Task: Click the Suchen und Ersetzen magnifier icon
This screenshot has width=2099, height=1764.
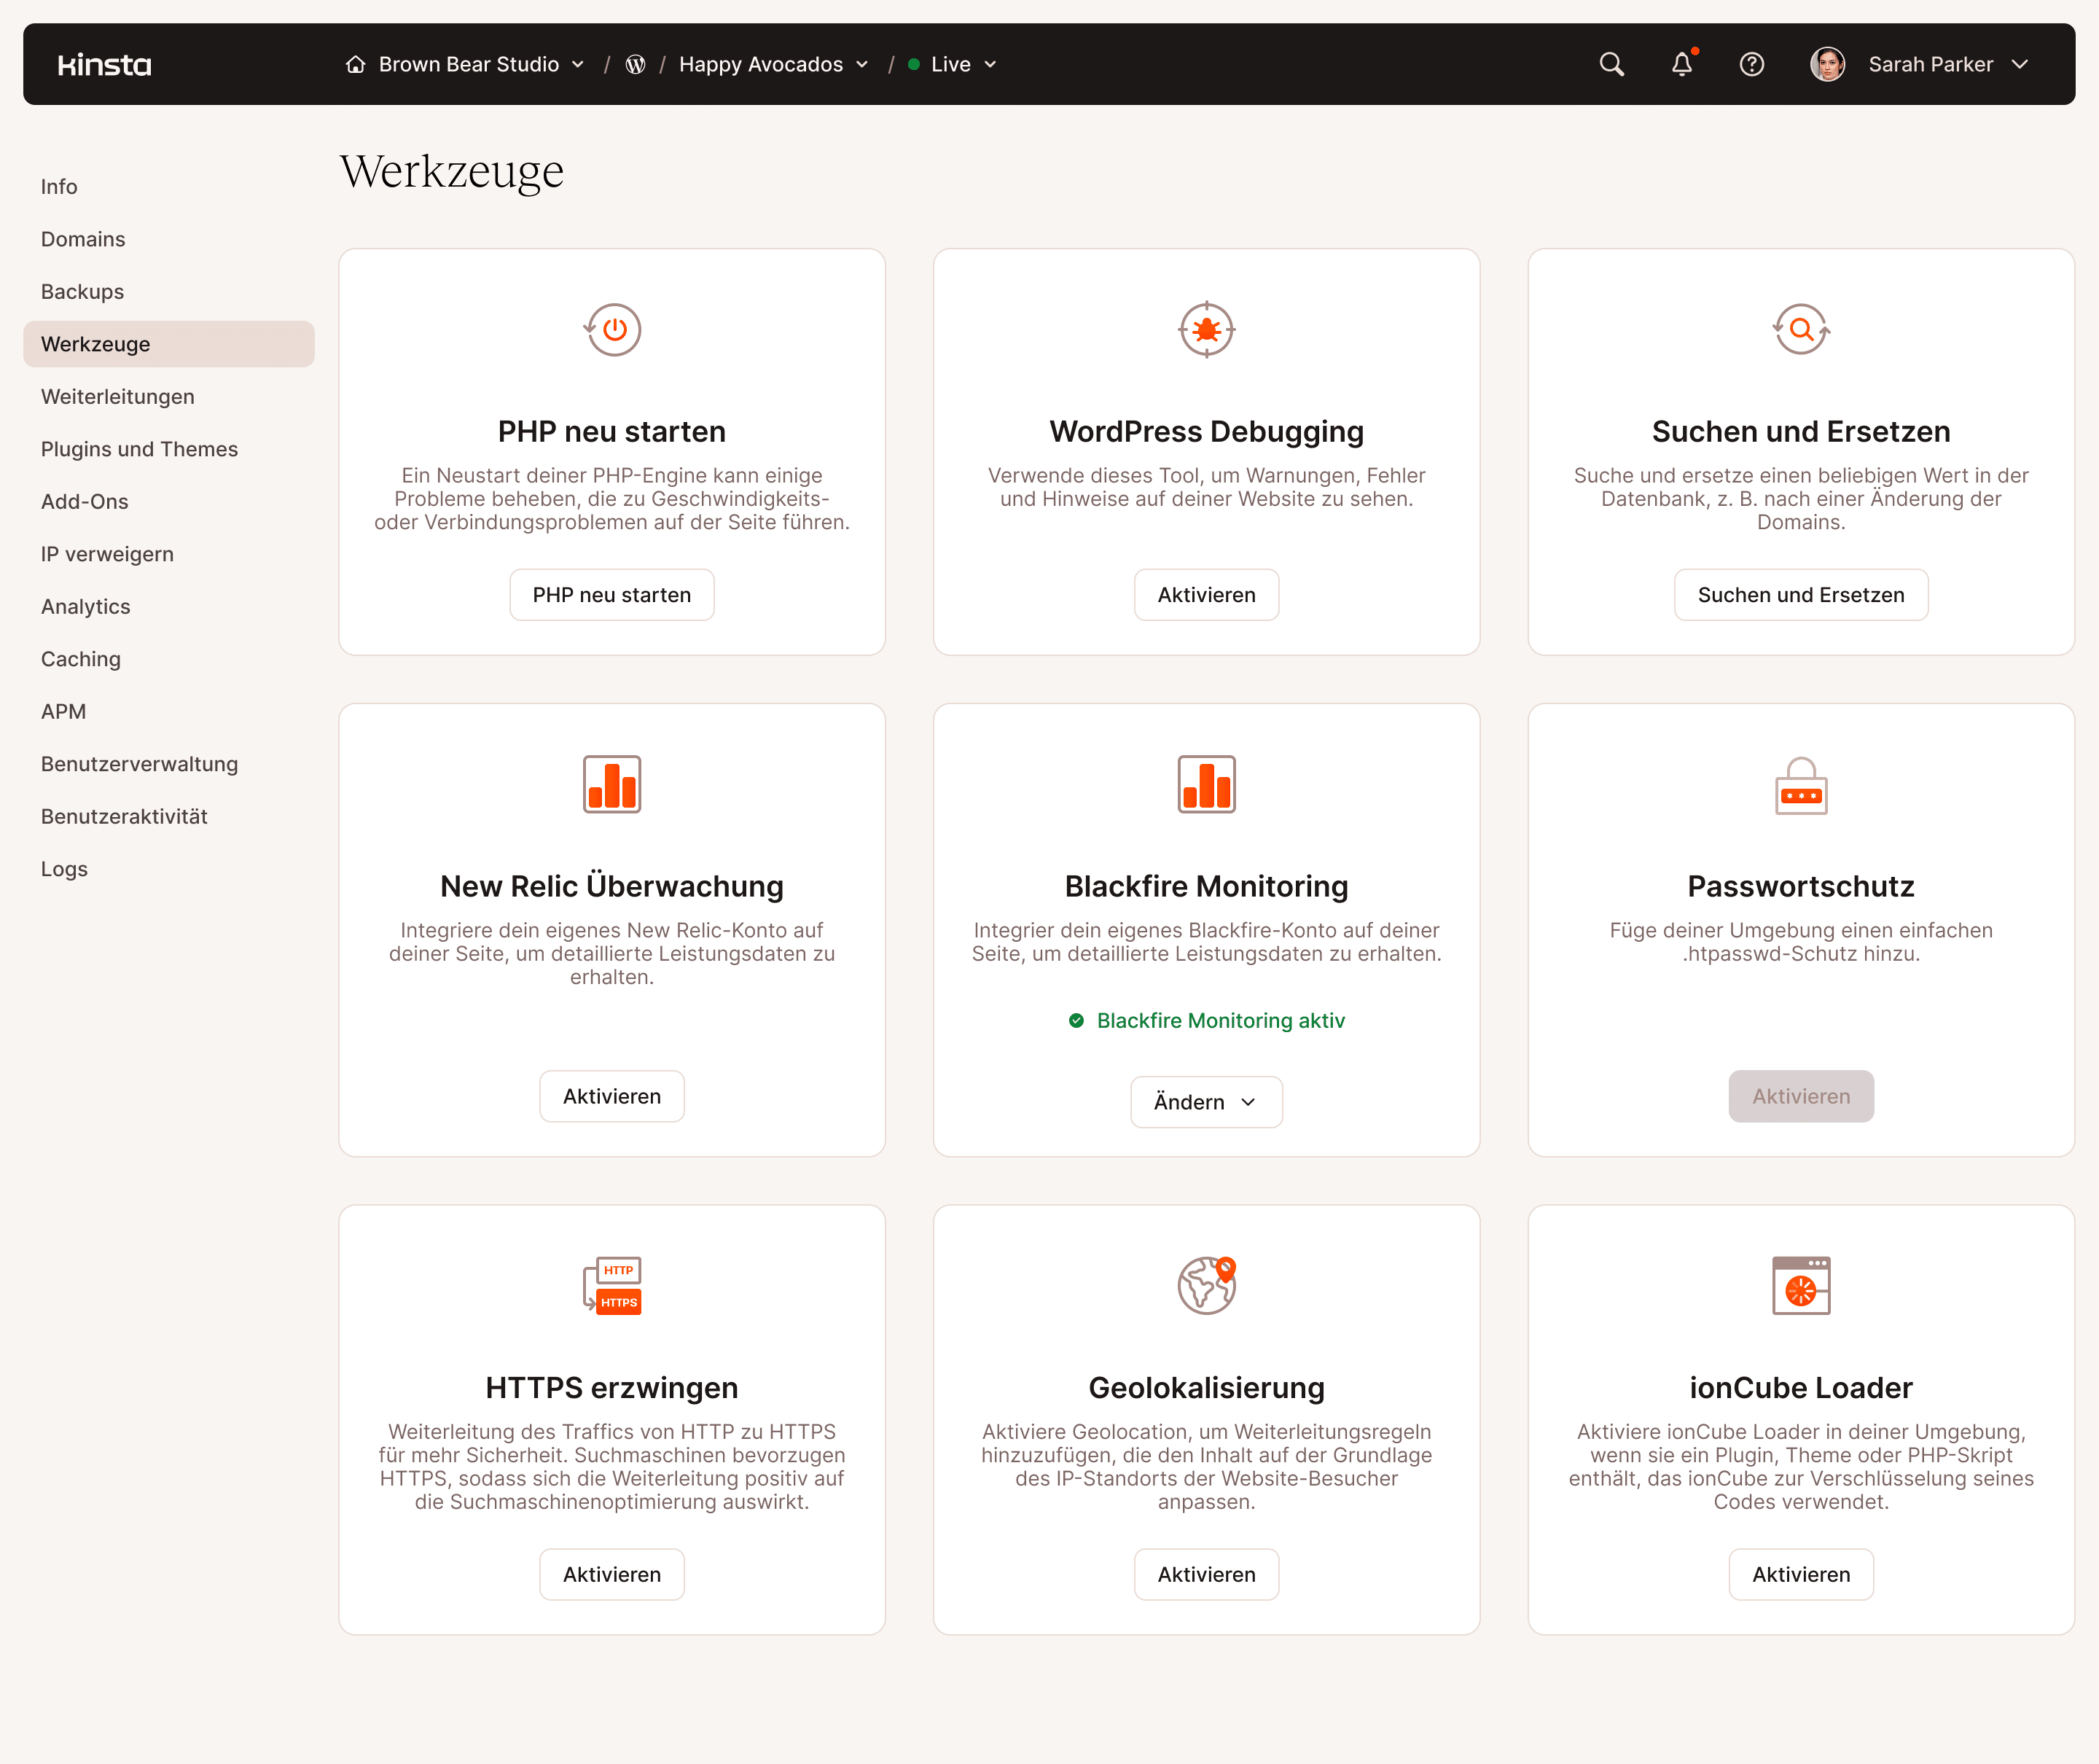Action: point(1800,330)
